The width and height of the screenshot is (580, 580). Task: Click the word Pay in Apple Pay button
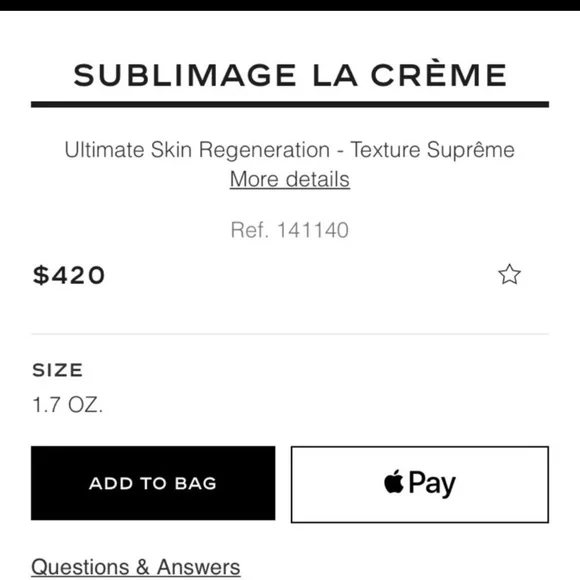[x=432, y=484]
